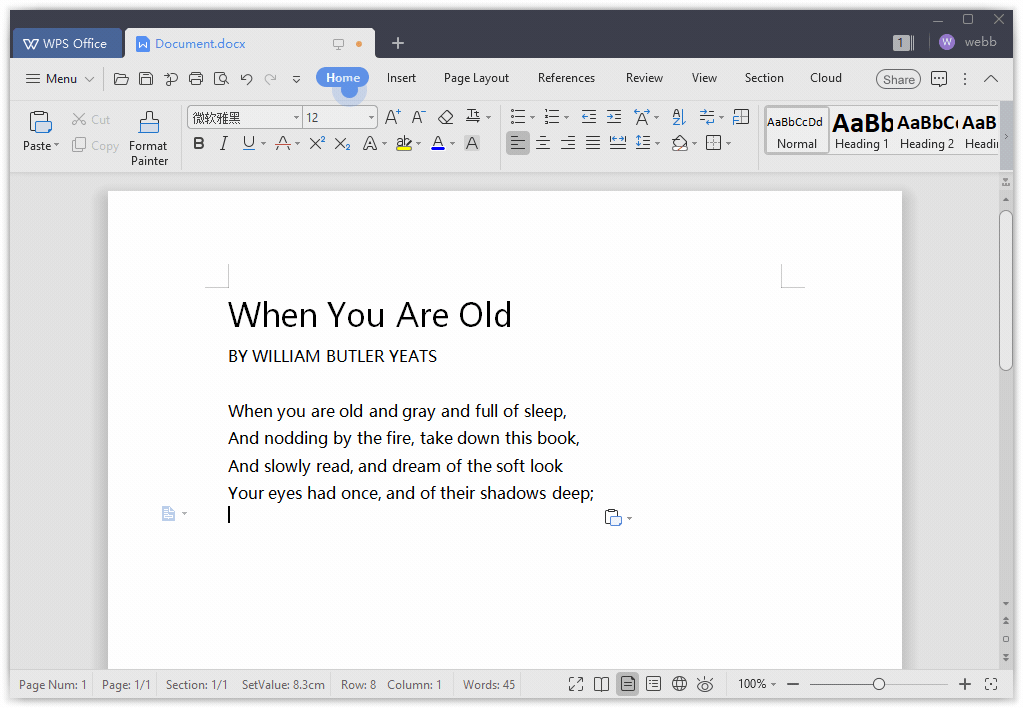The width and height of the screenshot is (1023, 708).
Task: Click the Increase Indent icon
Action: (614, 117)
